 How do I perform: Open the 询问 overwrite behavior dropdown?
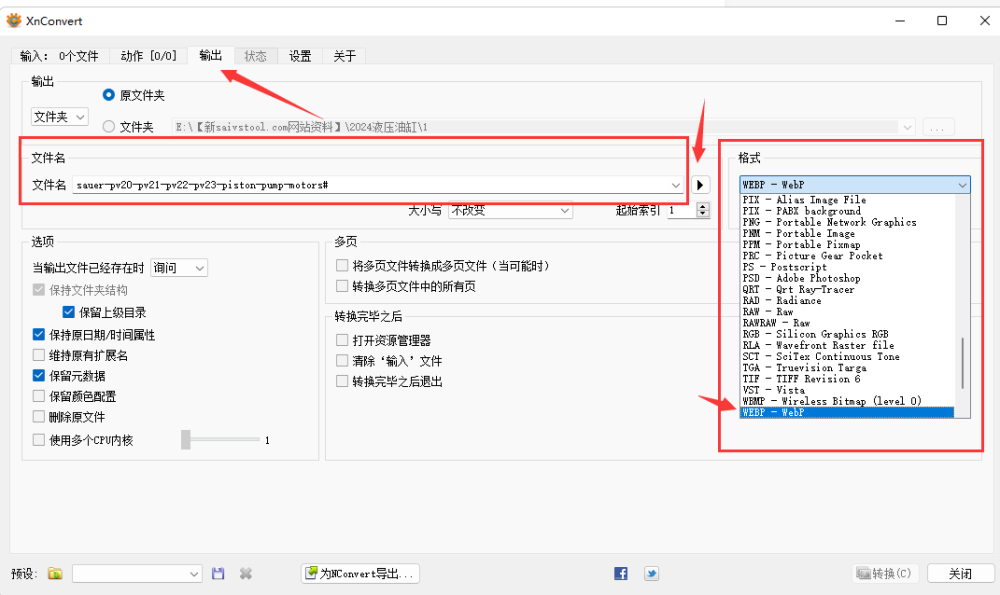click(179, 268)
